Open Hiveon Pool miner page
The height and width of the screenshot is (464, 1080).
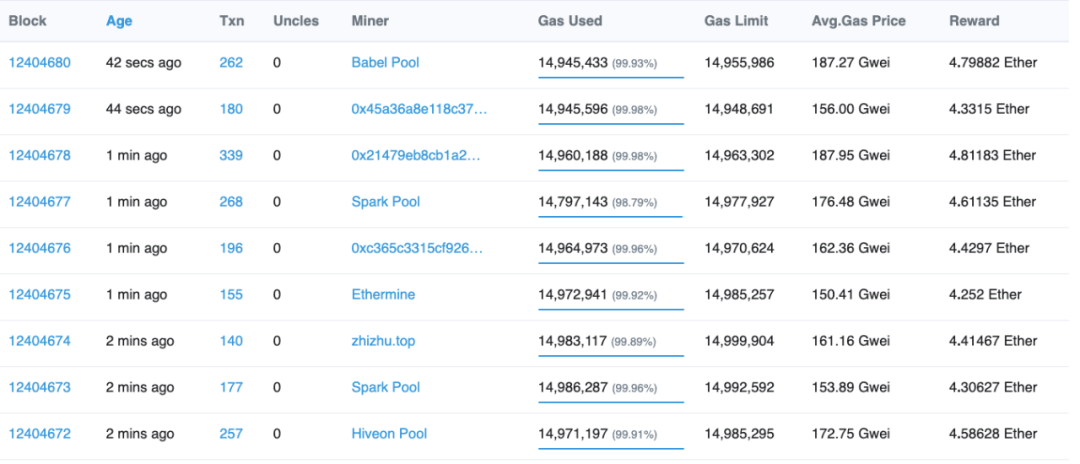coord(389,434)
